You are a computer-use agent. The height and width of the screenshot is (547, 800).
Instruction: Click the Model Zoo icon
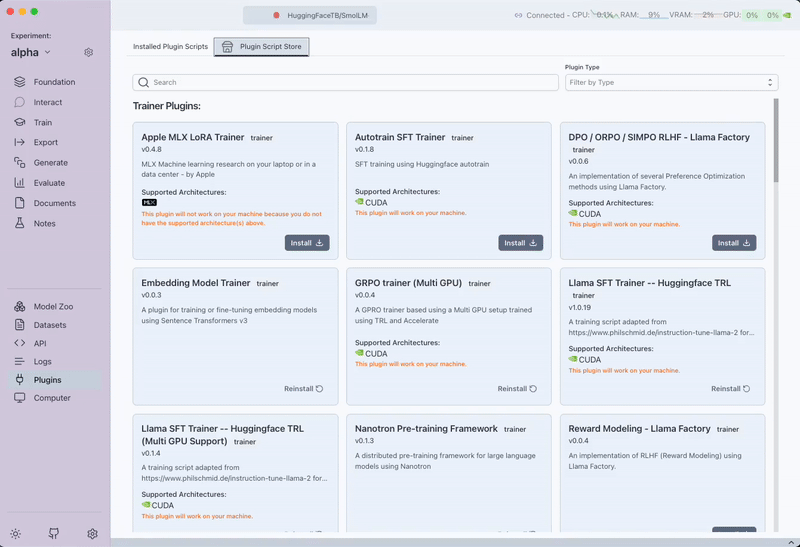pyautogui.click(x=20, y=307)
